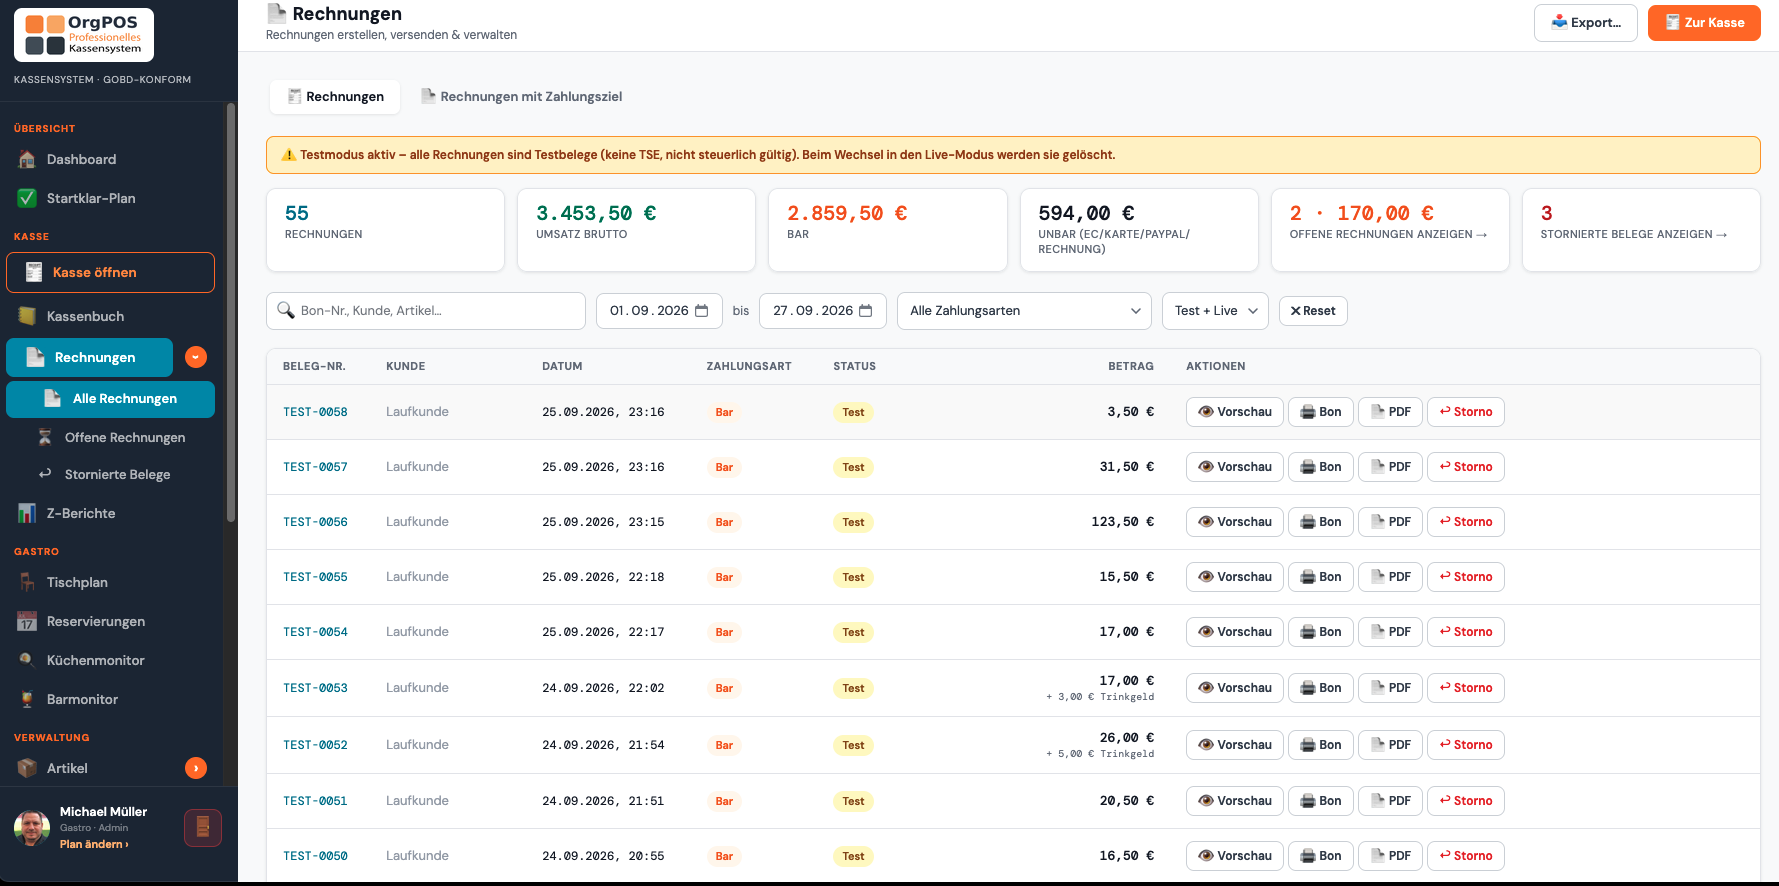Image resolution: width=1779 pixels, height=886 pixels.
Task: Print Bon for TEST-0057
Action: (1321, 467)
